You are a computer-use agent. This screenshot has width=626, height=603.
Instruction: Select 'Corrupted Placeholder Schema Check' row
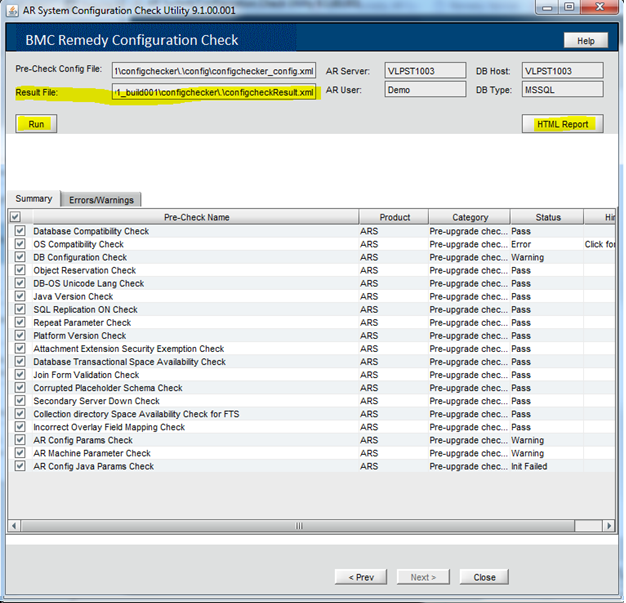[x=311, y=388]
